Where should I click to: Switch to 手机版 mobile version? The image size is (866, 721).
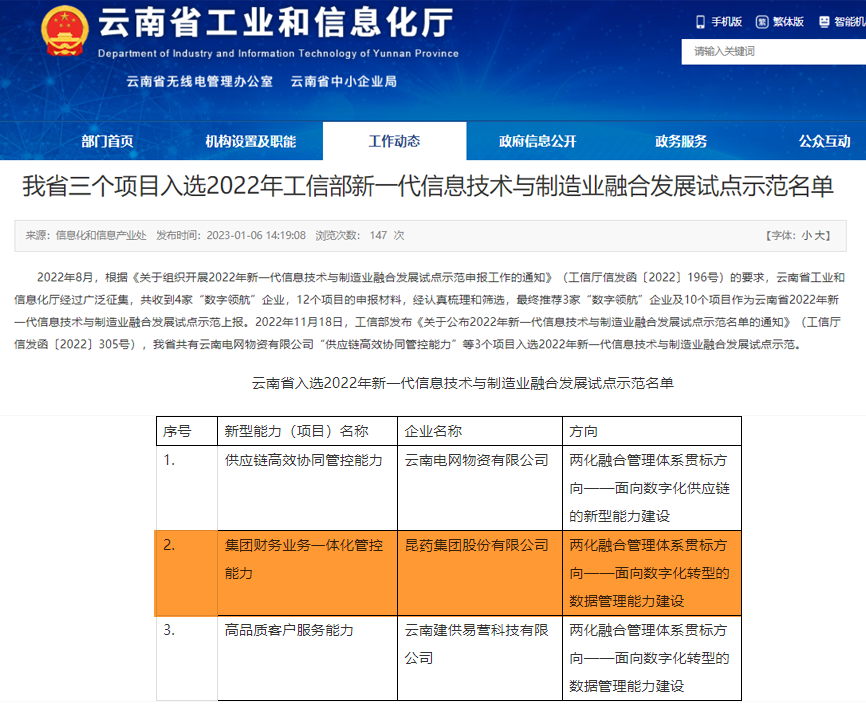click(x=726, y=22)
